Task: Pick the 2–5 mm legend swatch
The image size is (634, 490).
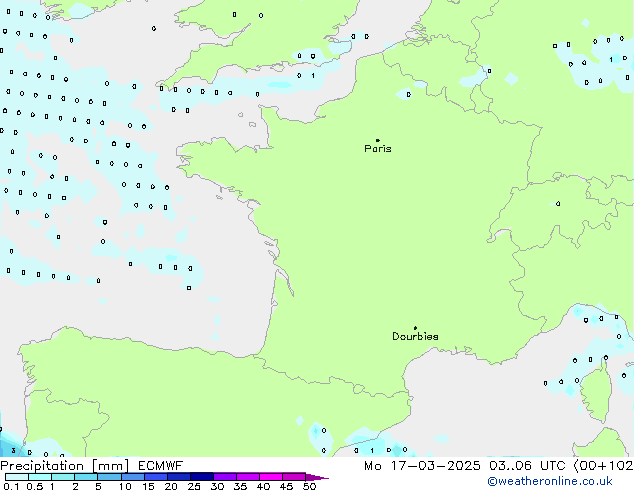Action: [86, 477]
